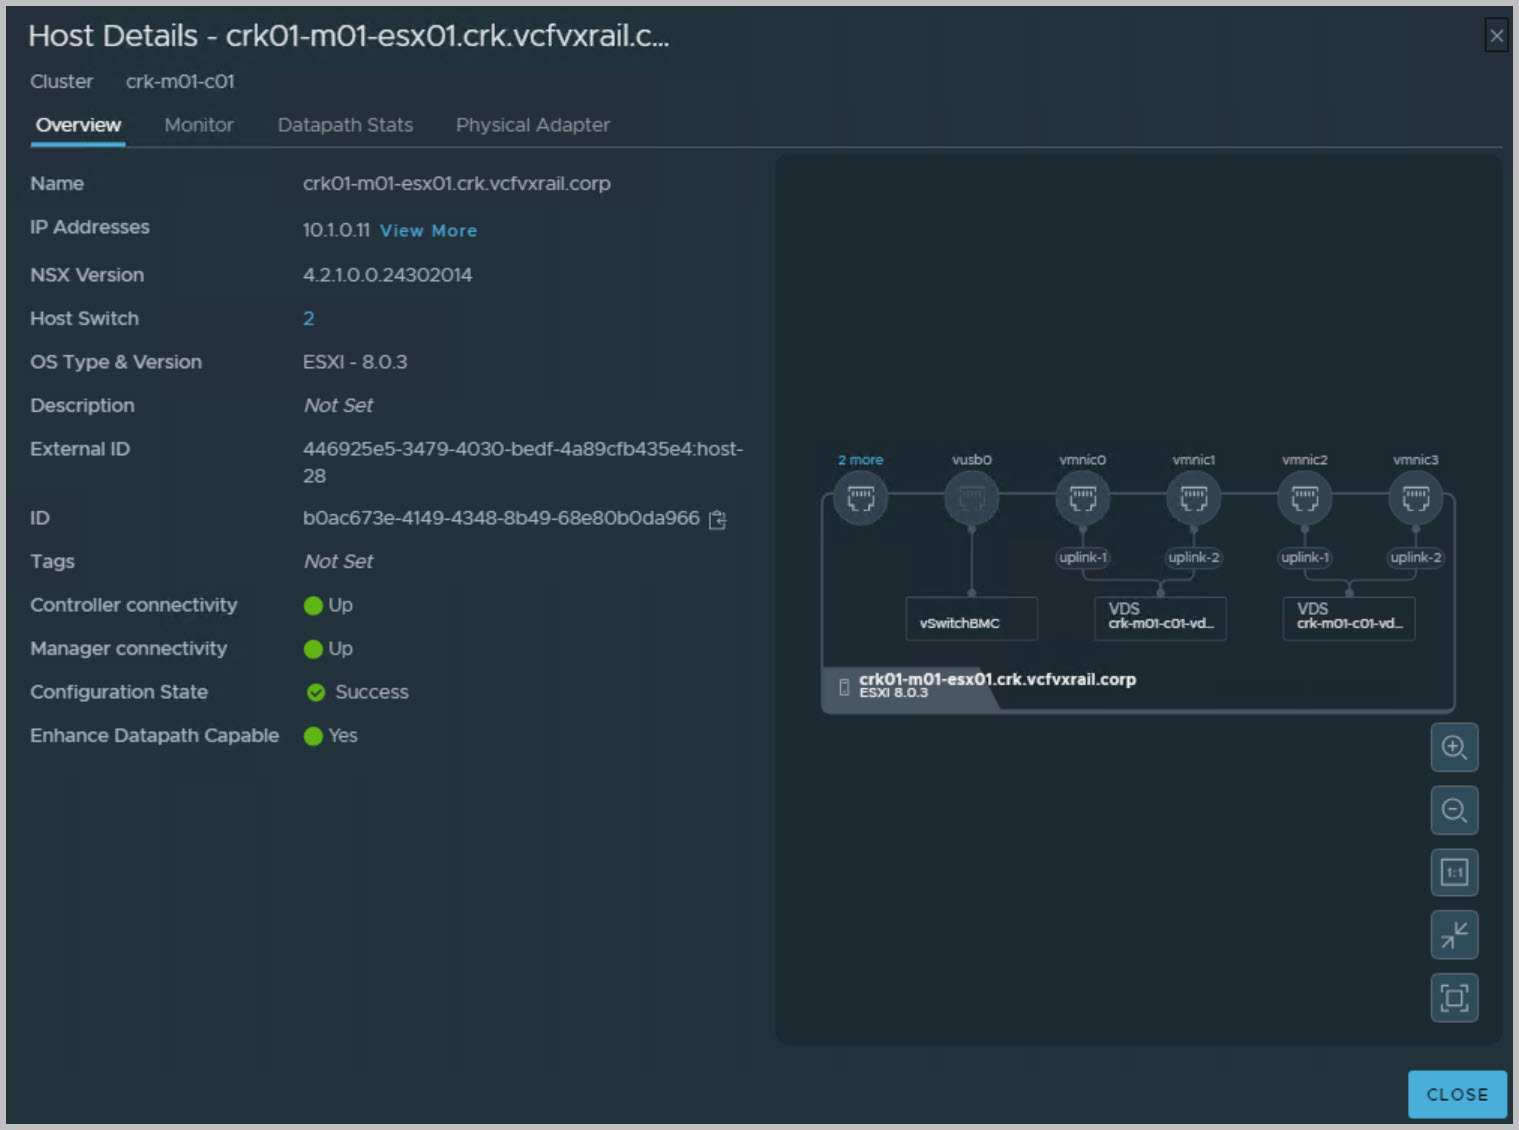
Task: Click the Enhance Datapath Capable green dot
Action: pos(313,736)
